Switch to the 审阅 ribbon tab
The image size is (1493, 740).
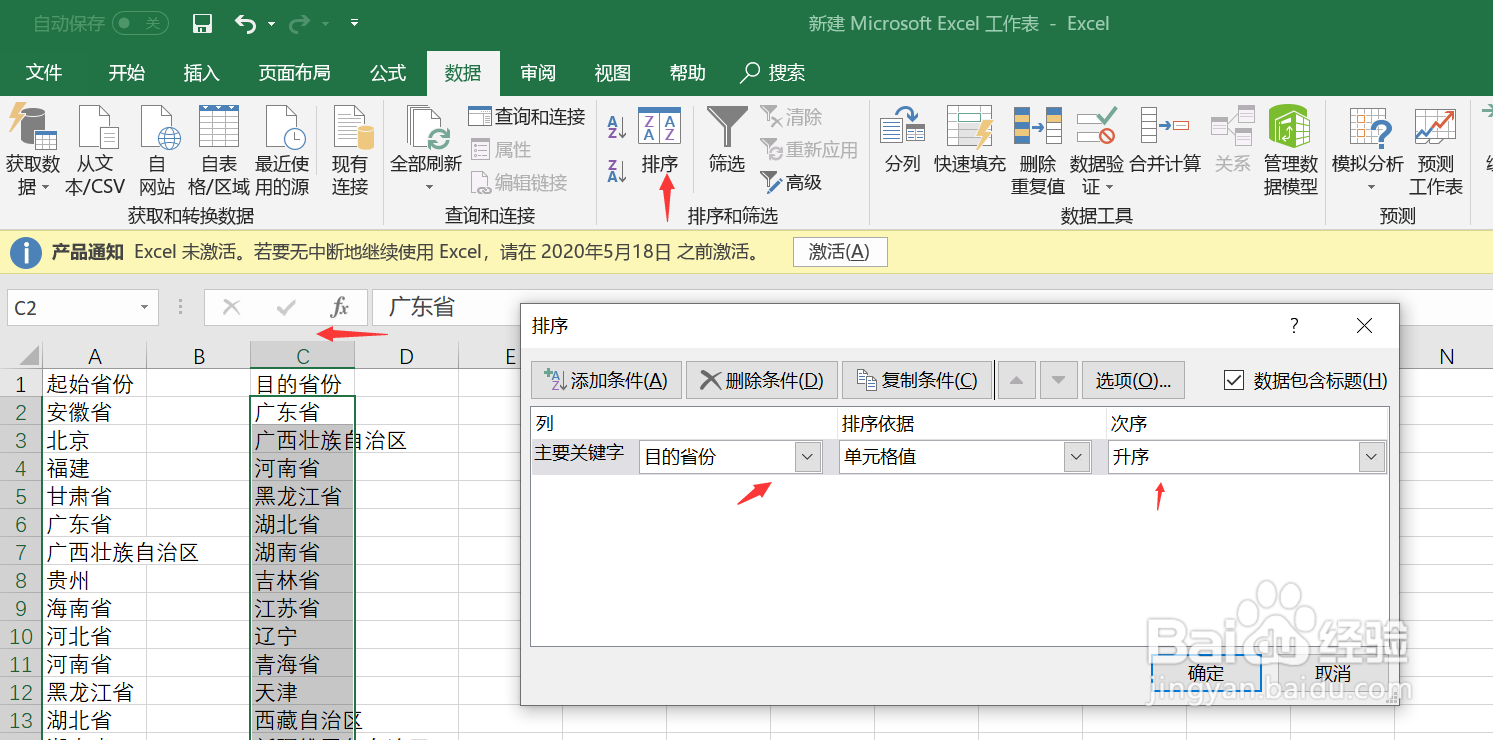pyautogui.click(x=538, y=73)
